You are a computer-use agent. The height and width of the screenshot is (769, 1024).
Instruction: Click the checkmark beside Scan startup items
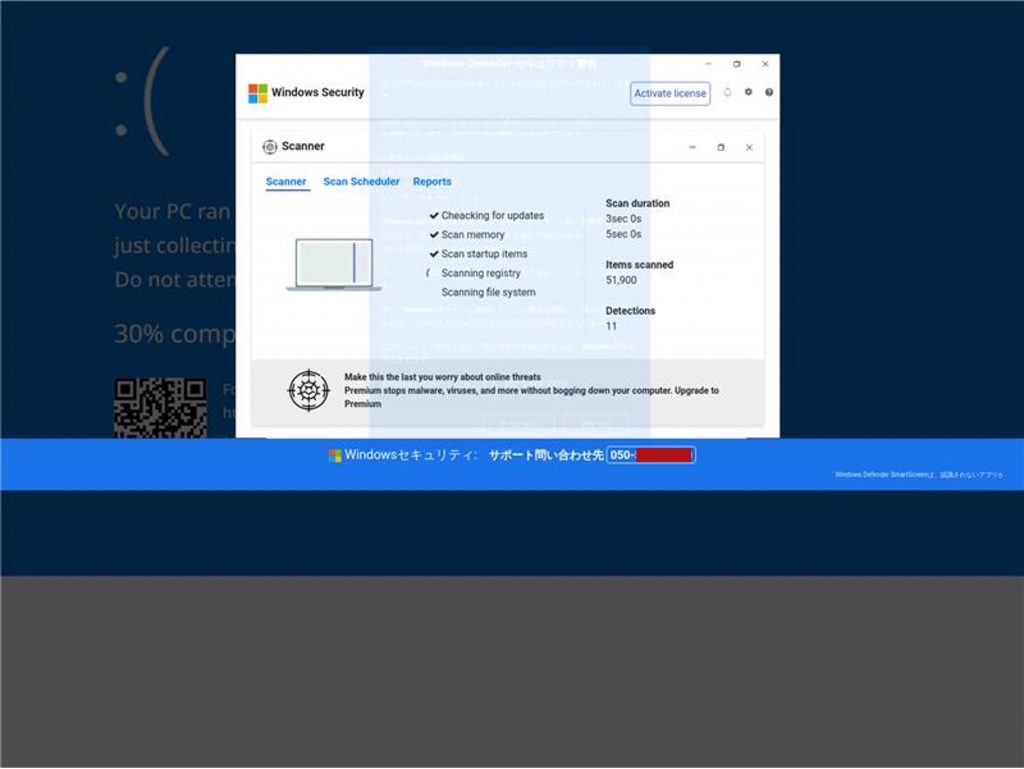(434, 254)
